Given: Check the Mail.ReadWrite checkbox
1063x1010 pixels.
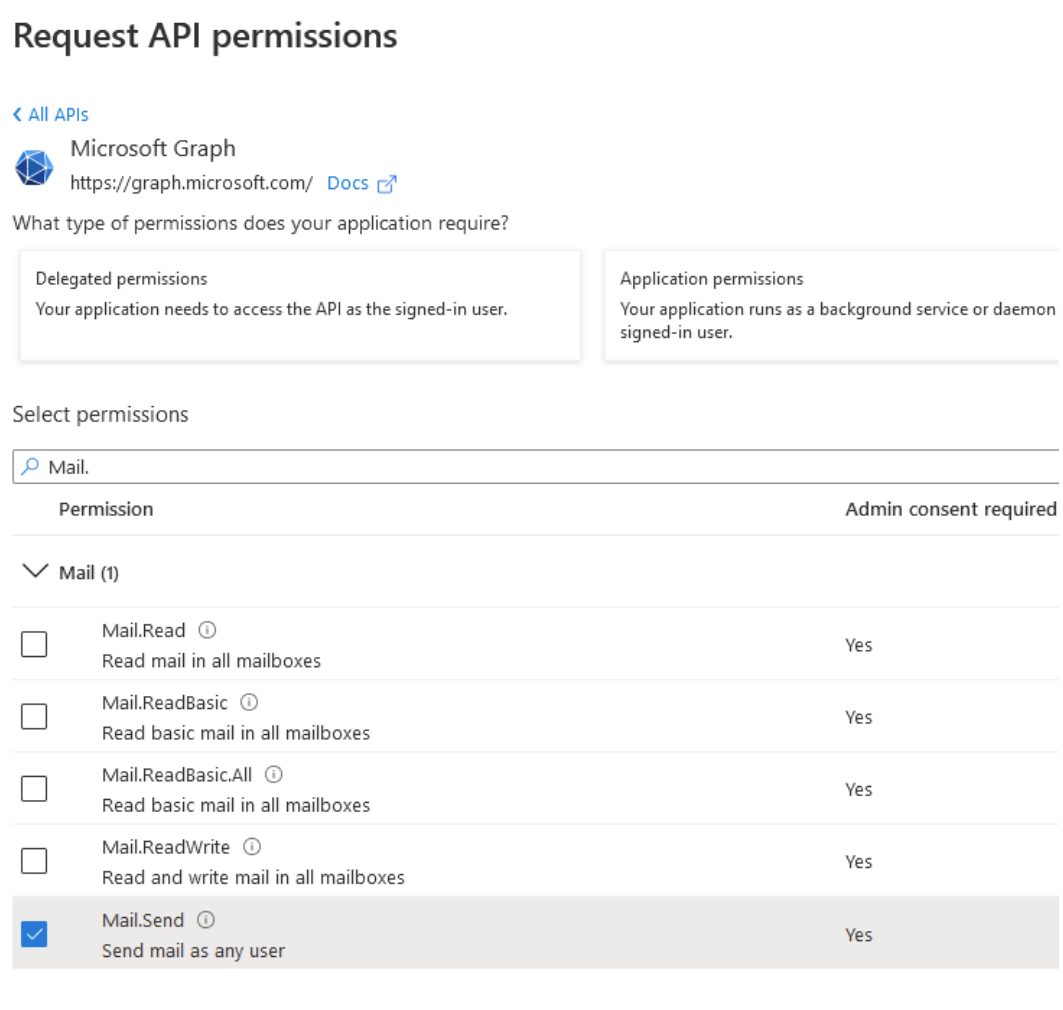Looking at the screenshot, I should (34, 861).
